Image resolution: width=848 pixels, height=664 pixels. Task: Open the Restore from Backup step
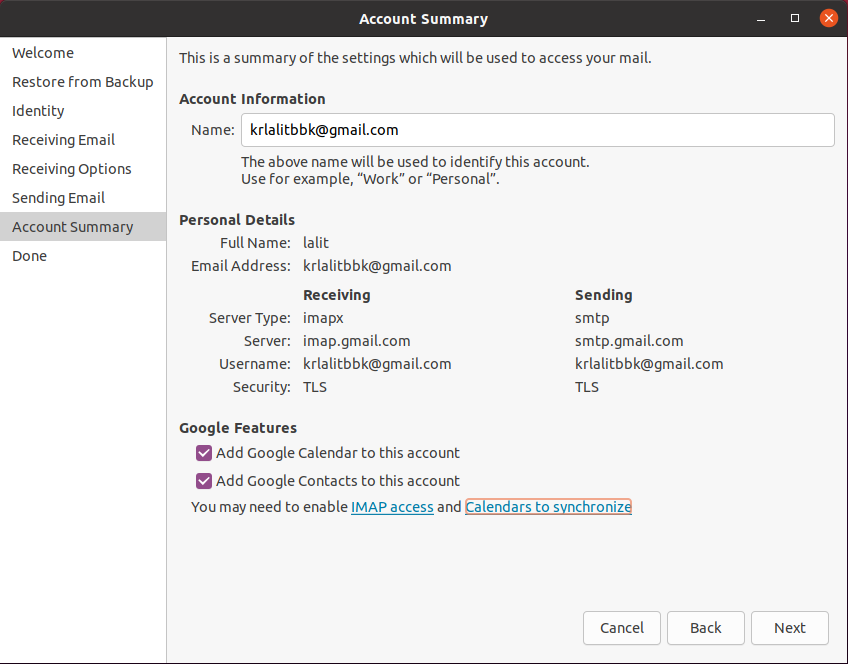point(82,81)
